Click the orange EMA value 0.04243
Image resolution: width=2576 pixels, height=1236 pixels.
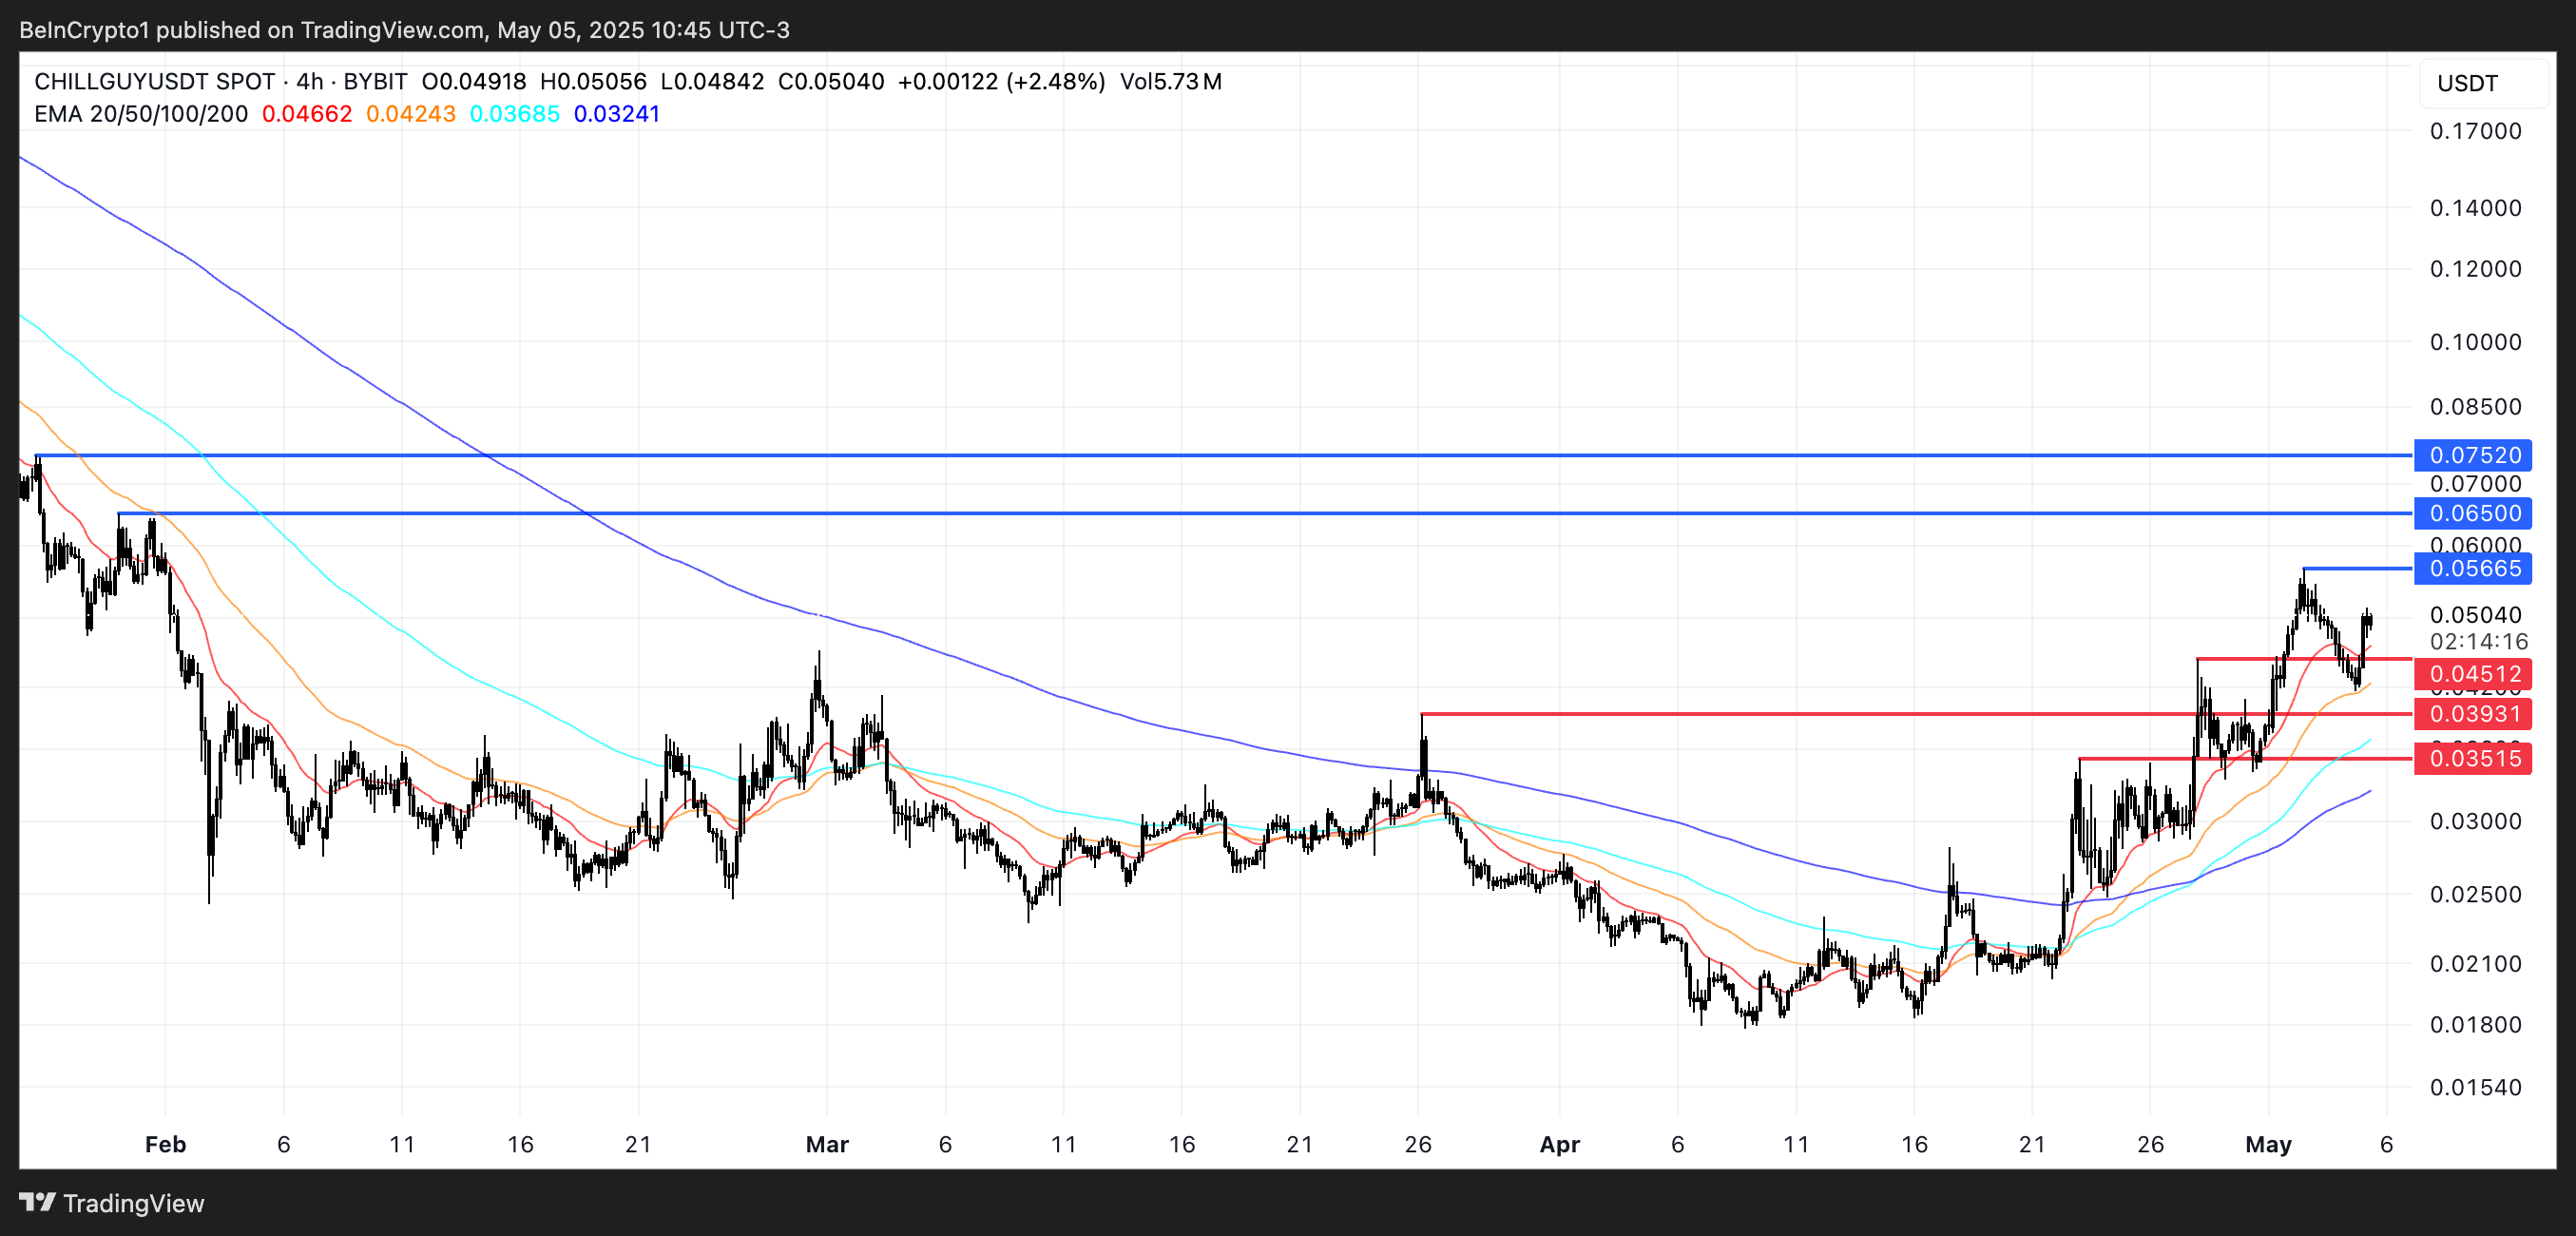pos(411,114)
